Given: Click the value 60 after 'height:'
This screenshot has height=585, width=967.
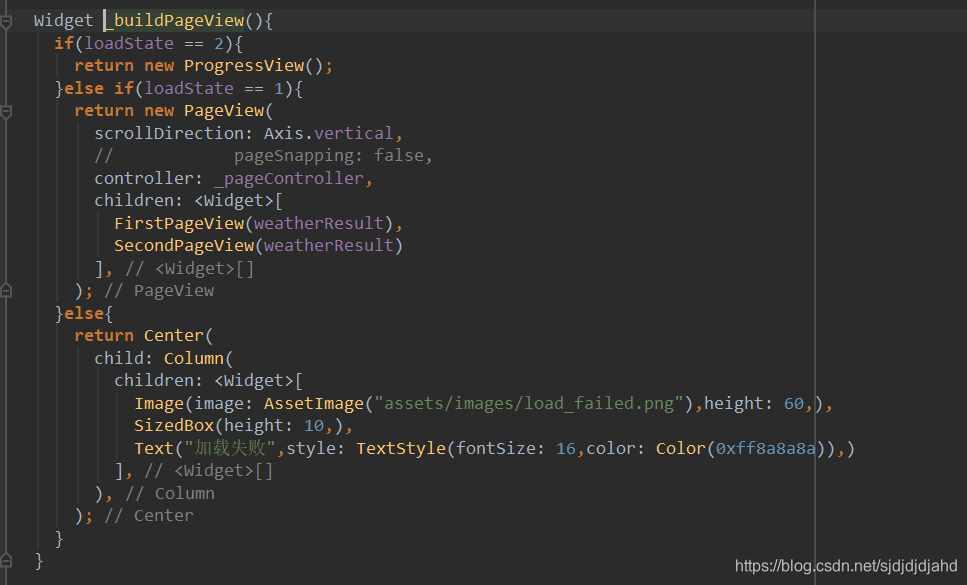Looking at the screenshot, I should click(x=794, y=404).
